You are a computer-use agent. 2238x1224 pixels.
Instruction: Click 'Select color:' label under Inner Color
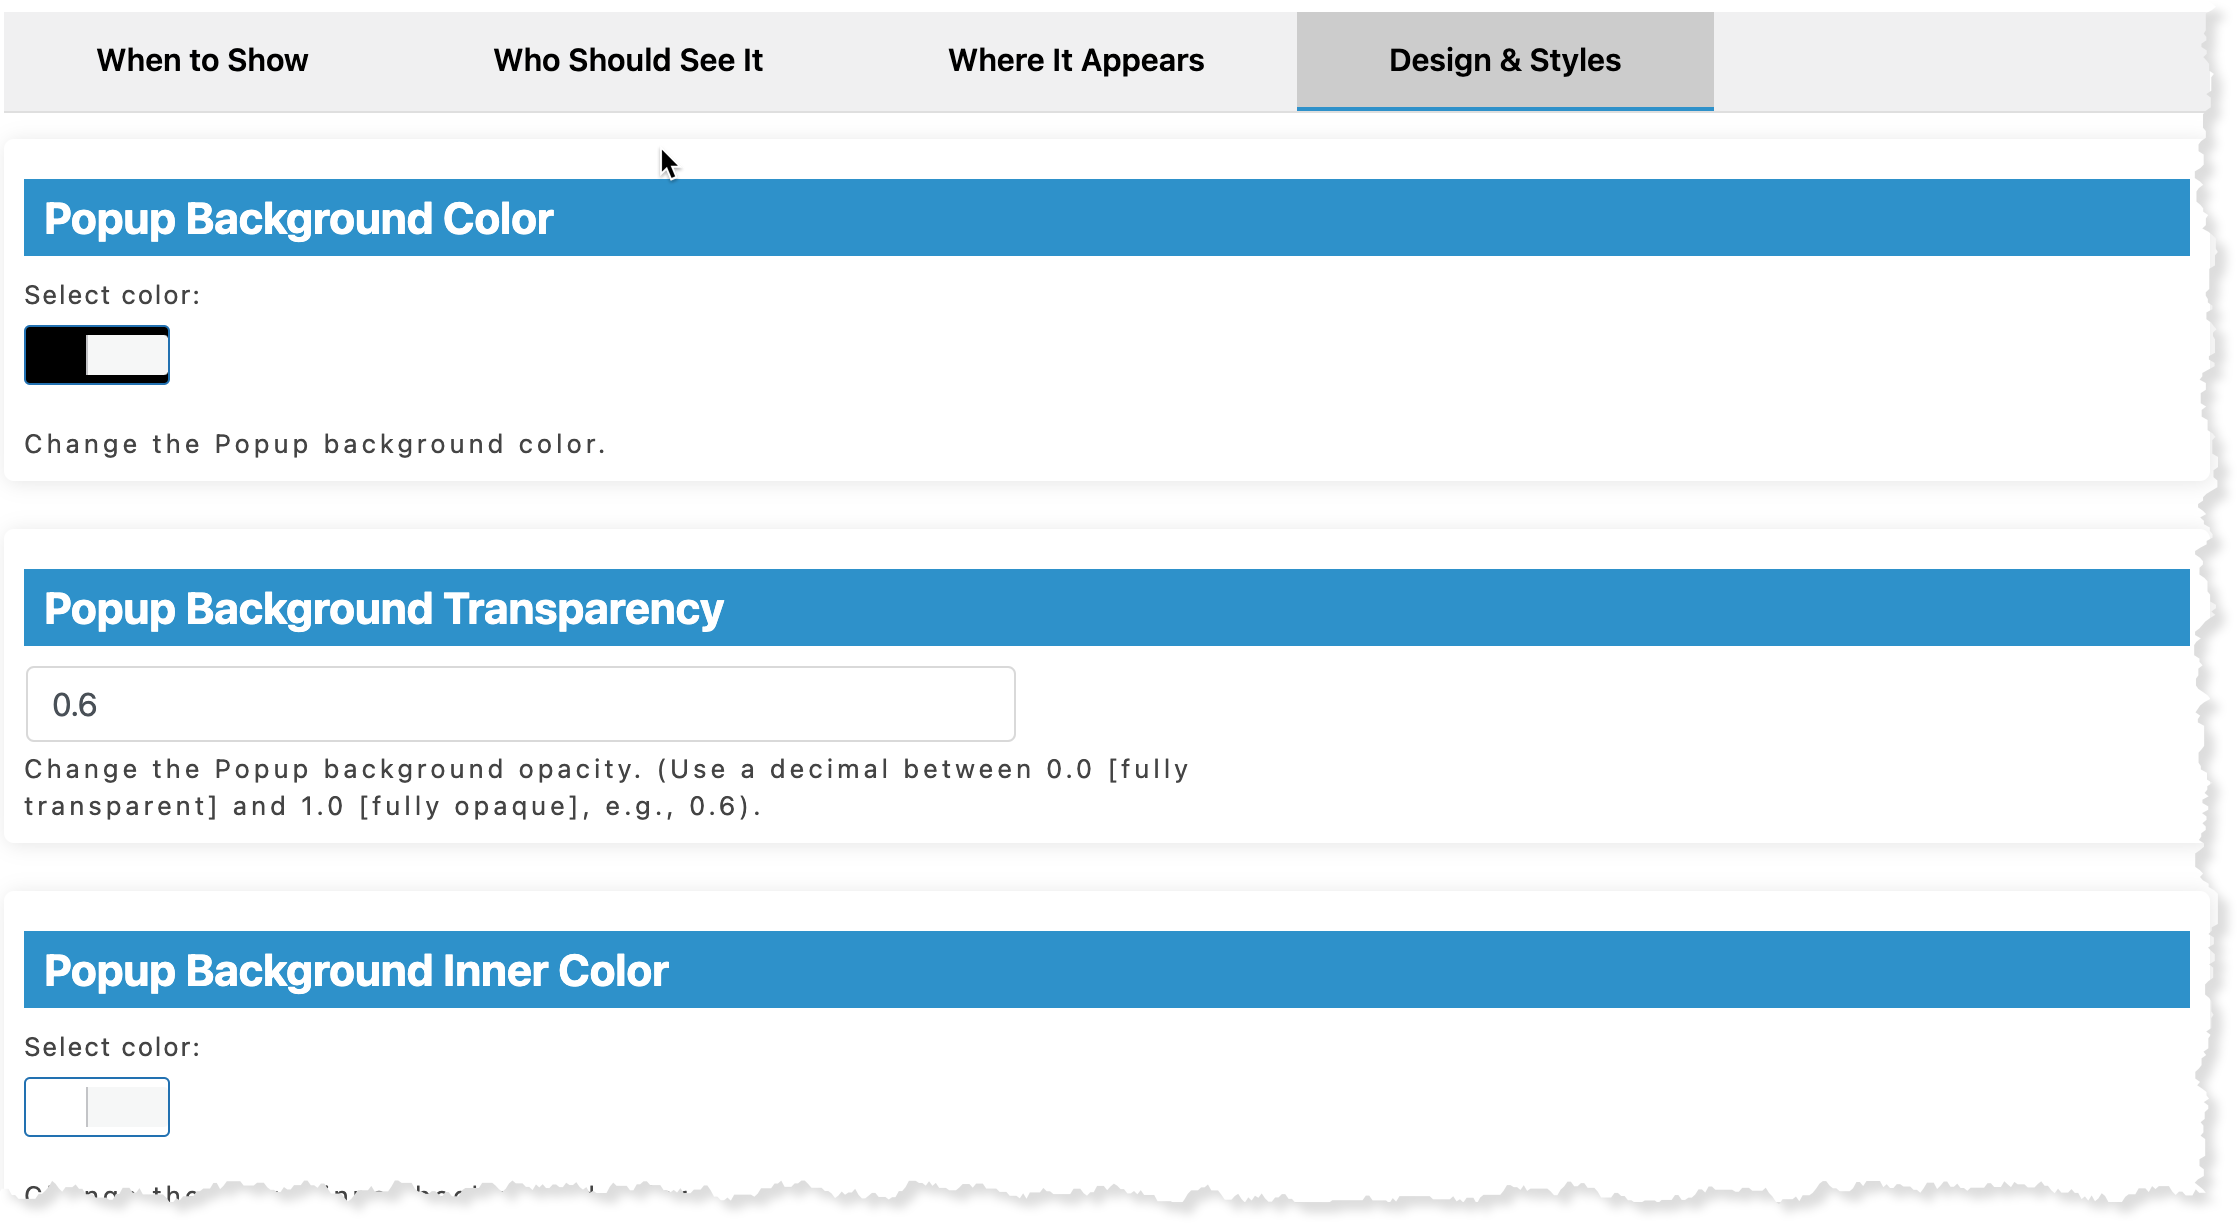click(112, 1047)
